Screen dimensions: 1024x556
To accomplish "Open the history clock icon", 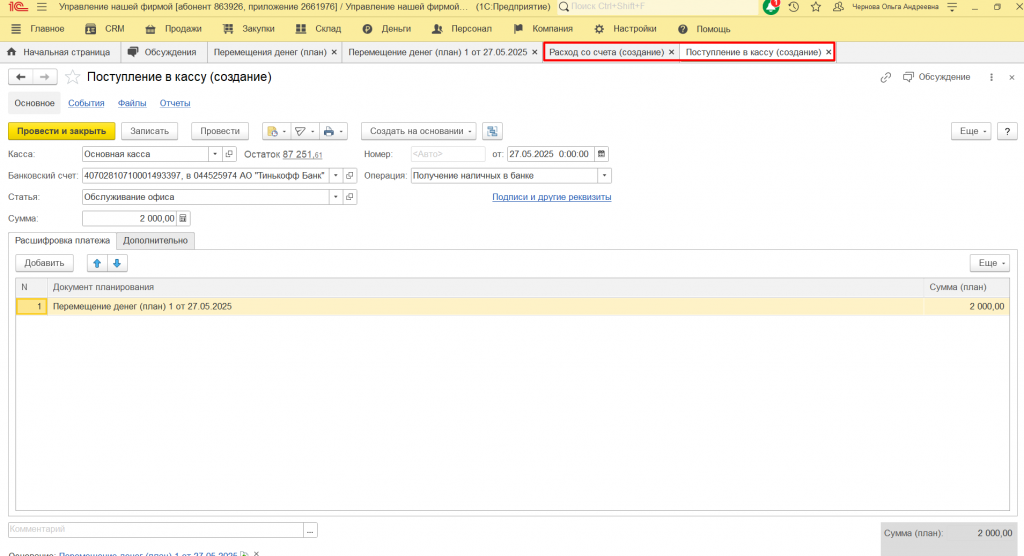I will coord(793,7).
